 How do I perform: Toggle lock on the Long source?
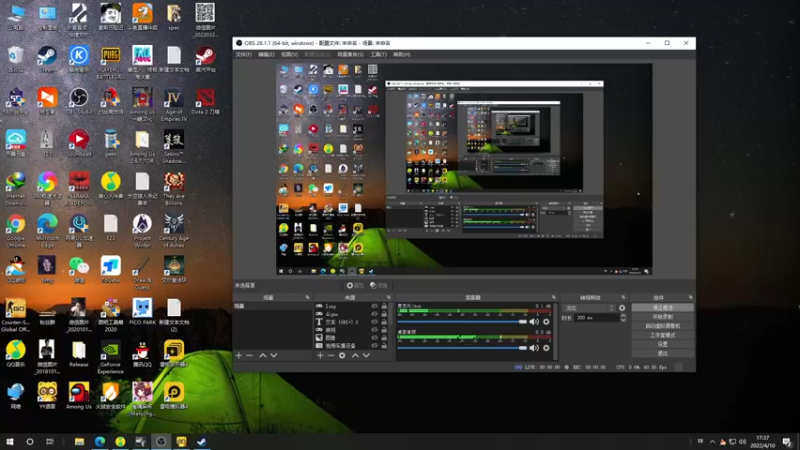pyautogui.click(x=384, y=306)
